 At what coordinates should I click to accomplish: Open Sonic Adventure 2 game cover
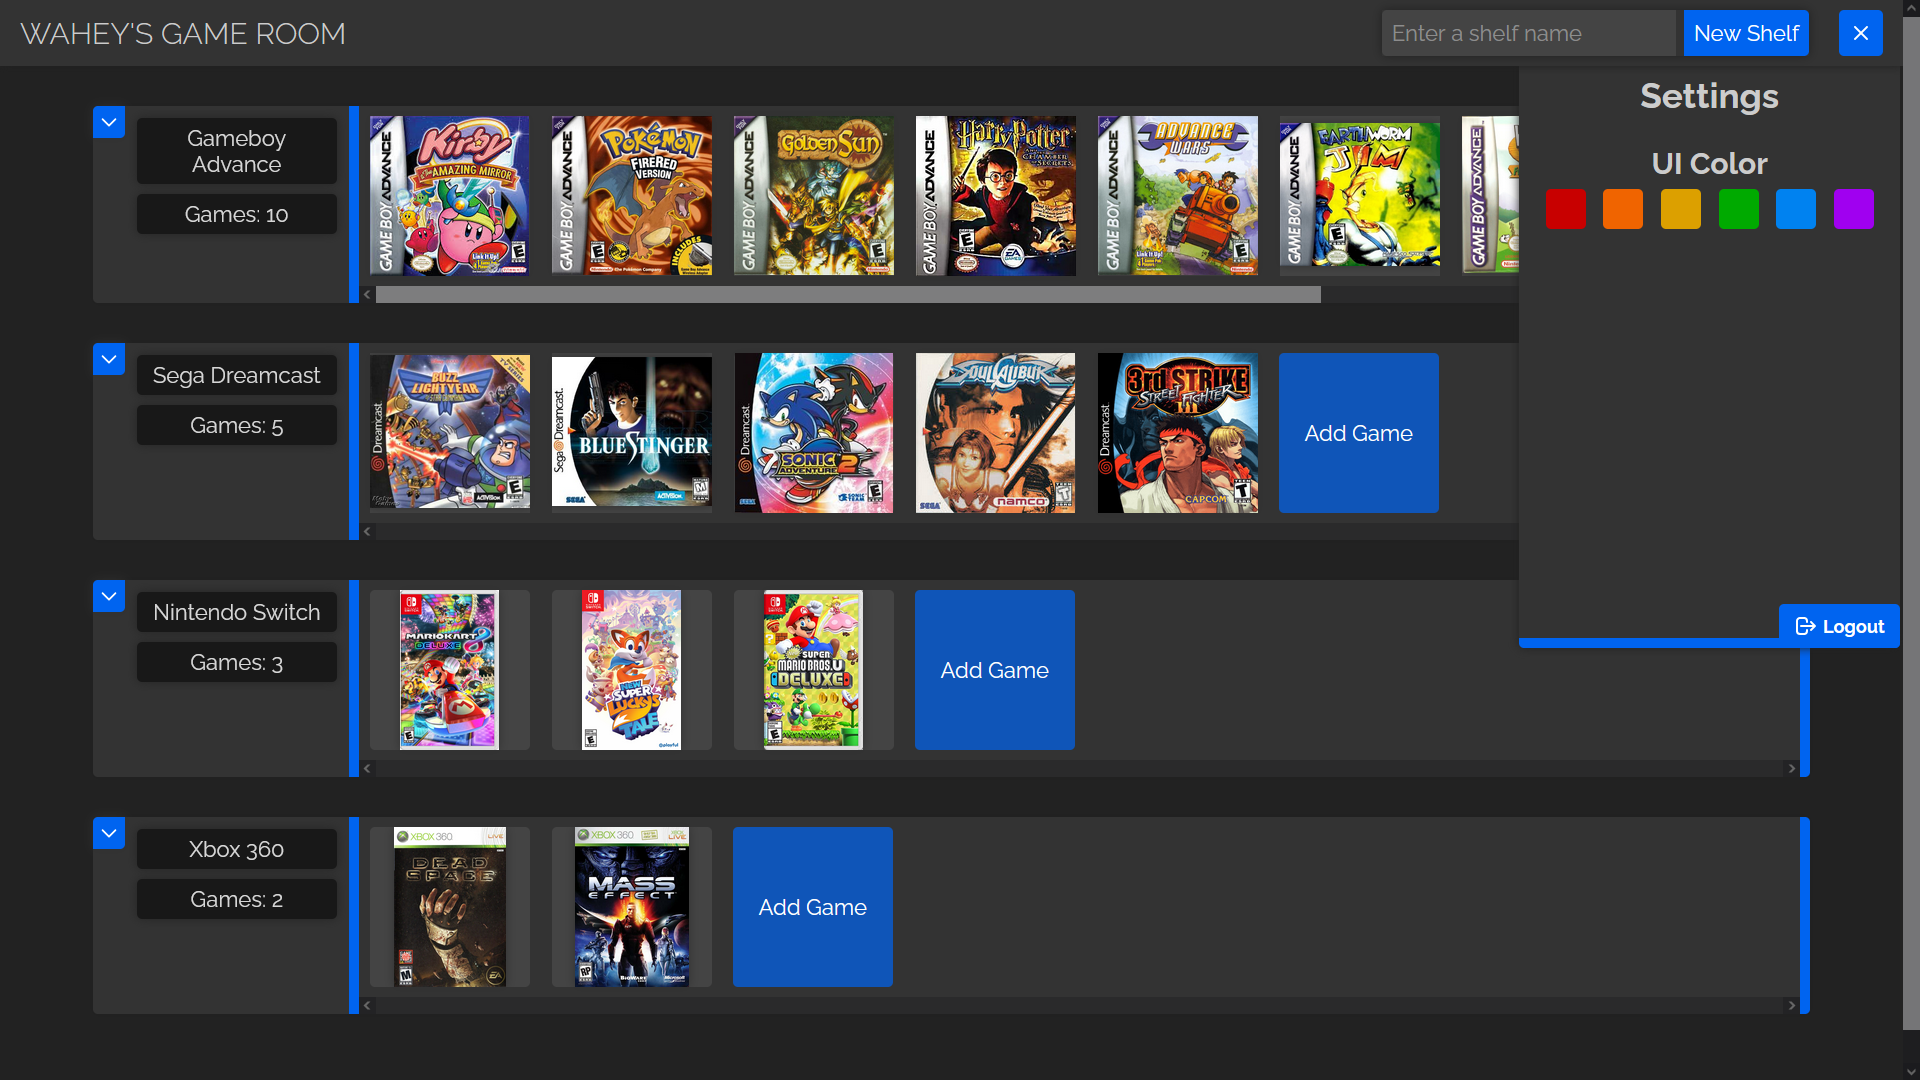(x=814, y=433)
